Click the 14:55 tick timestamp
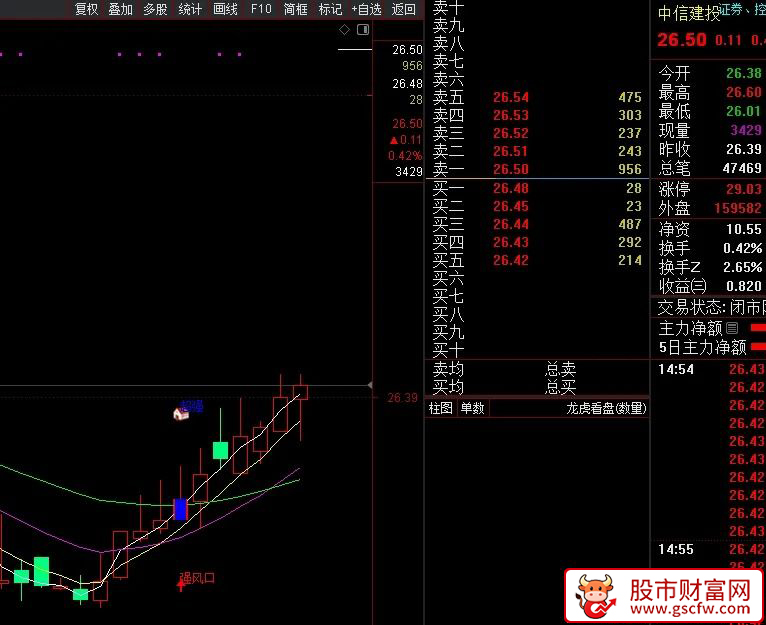Screen dimensions: 766x625 pos(676,549)
